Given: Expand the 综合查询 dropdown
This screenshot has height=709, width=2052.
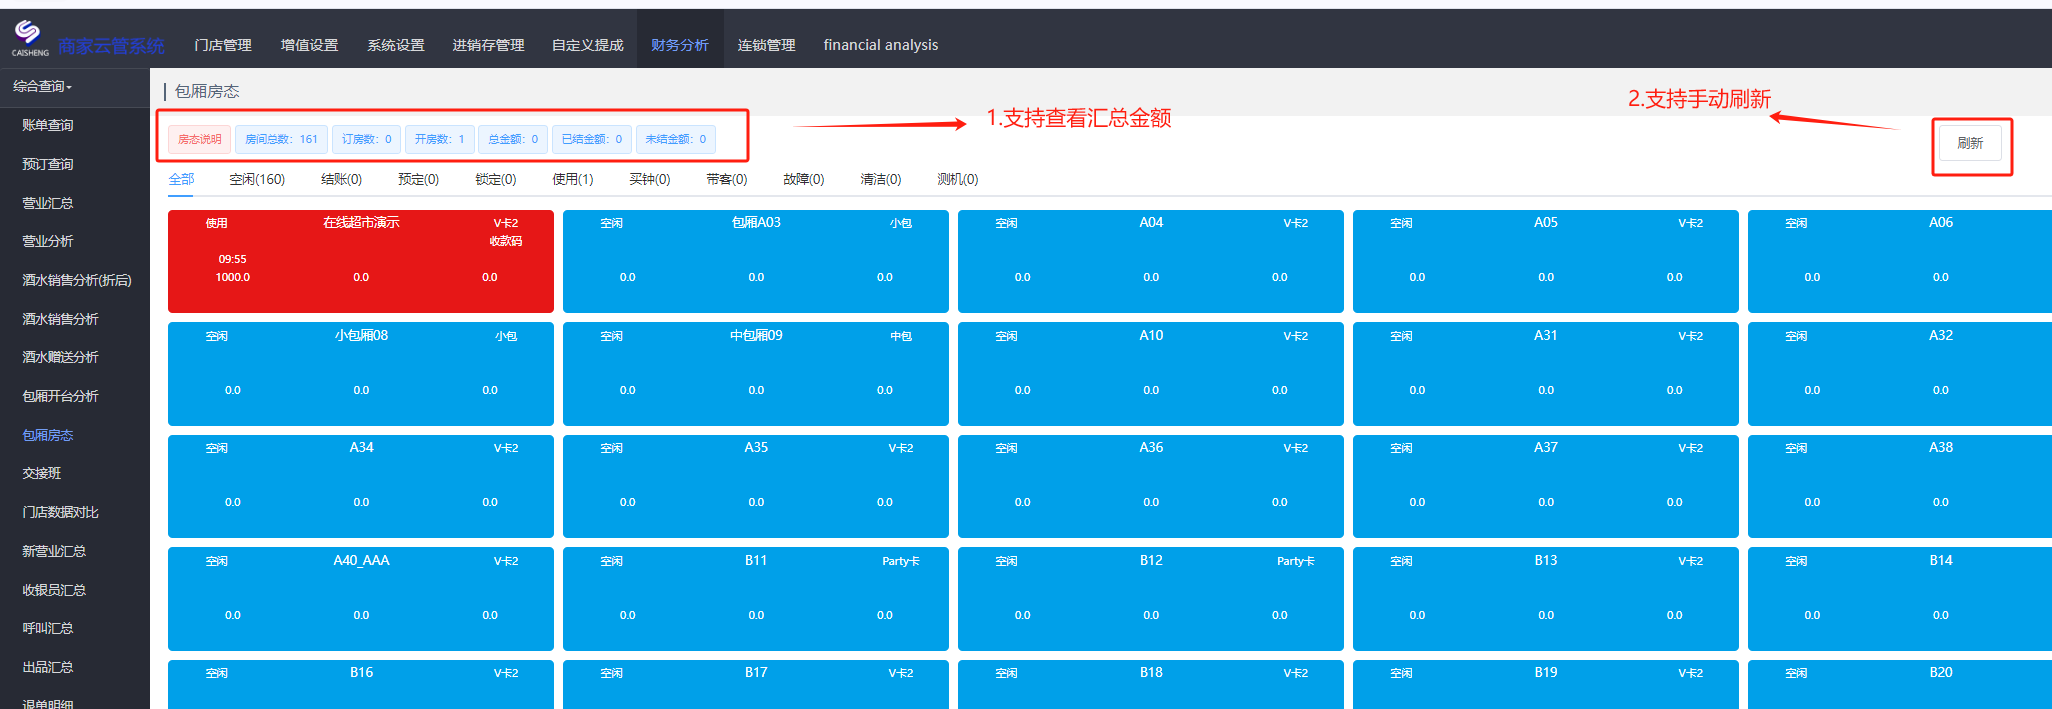Looking at the screenshot, I should coord(42,87).
